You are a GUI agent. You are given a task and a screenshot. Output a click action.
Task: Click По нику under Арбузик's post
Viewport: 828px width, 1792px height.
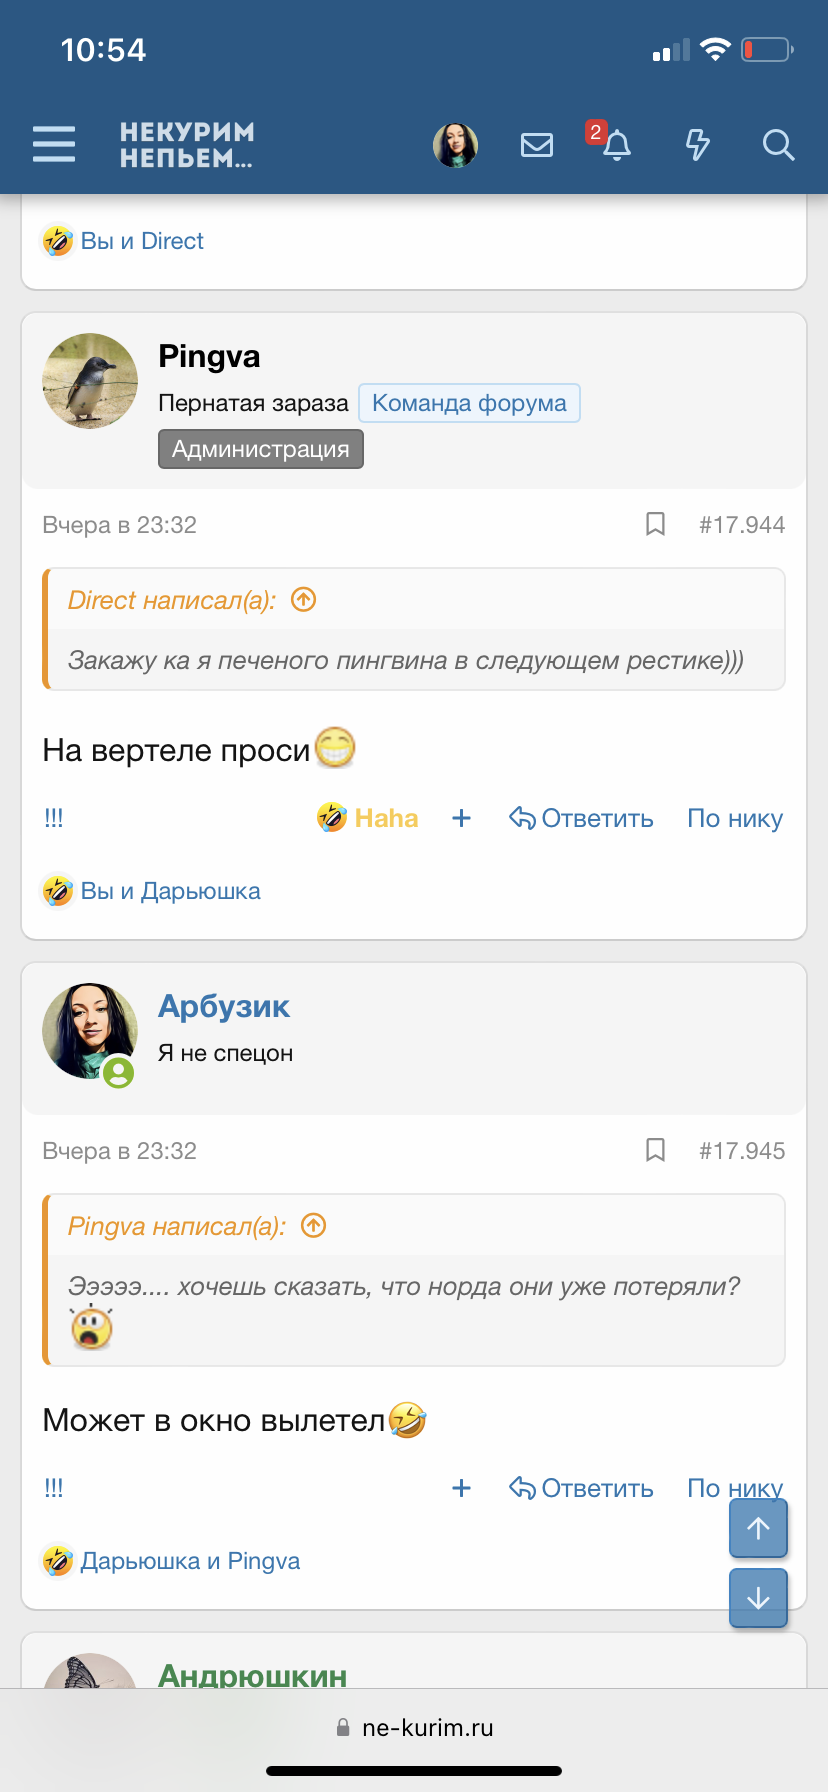pyautogui.click(x=734, y=1488)
